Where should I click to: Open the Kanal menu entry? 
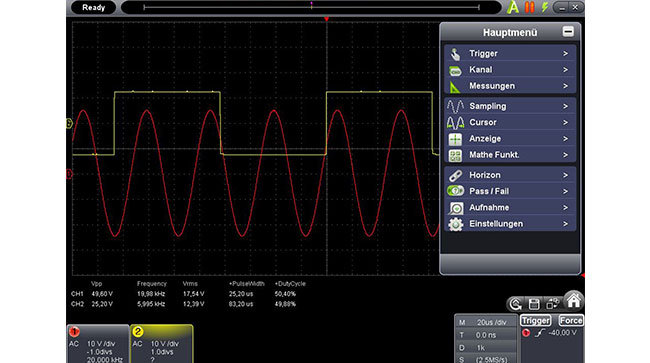point(509,70)
